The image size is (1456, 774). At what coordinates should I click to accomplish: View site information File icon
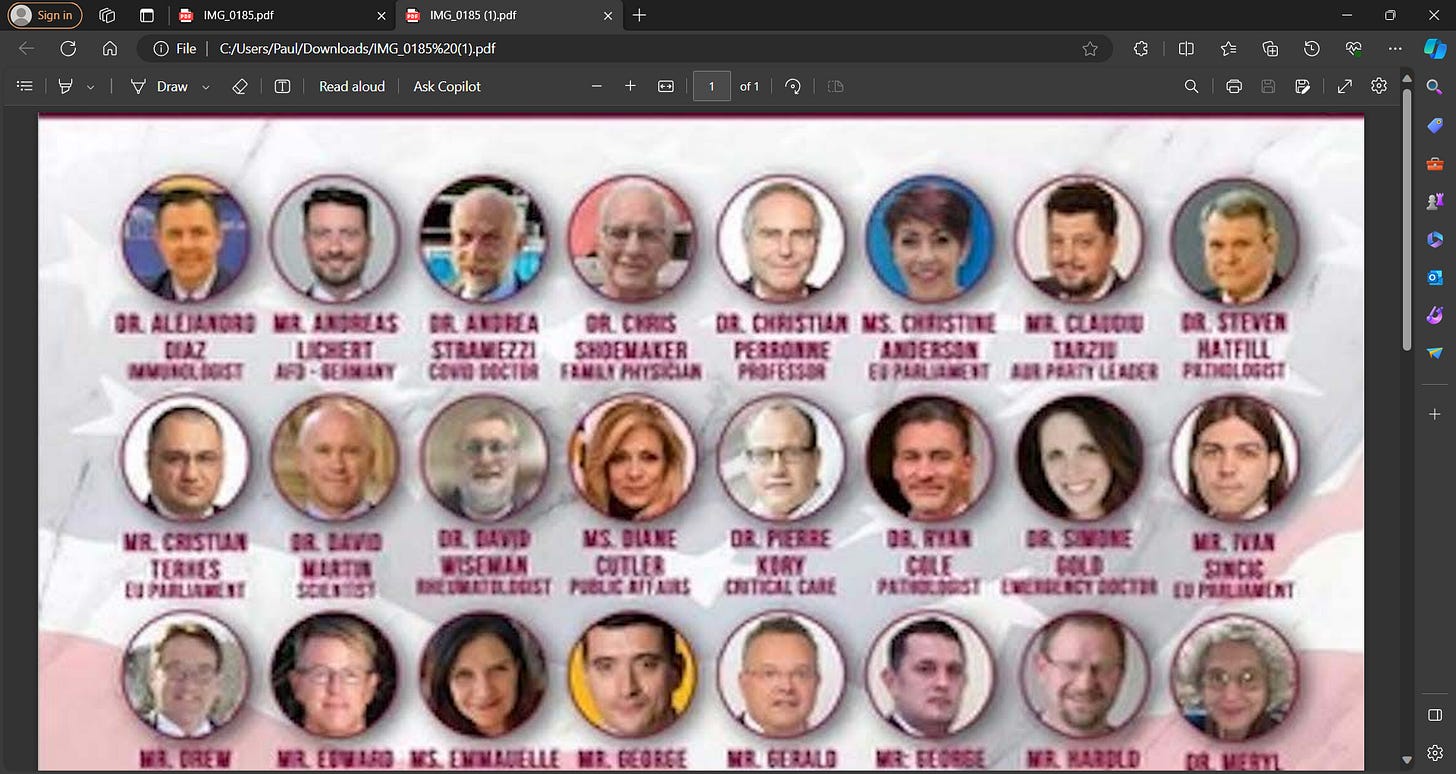[x=174, y=48]
